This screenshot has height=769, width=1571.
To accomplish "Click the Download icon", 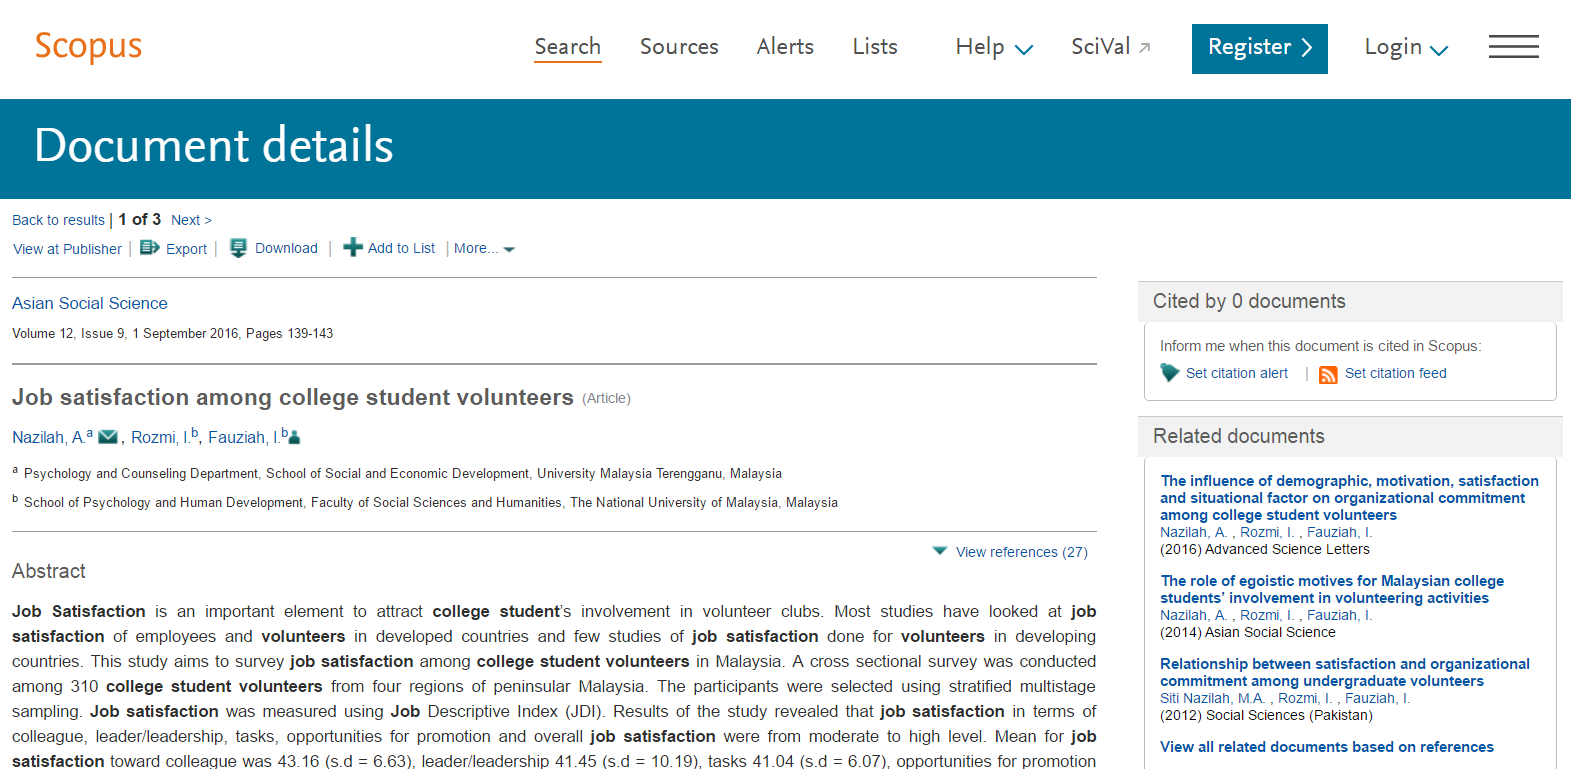I will tap(238, 248).
